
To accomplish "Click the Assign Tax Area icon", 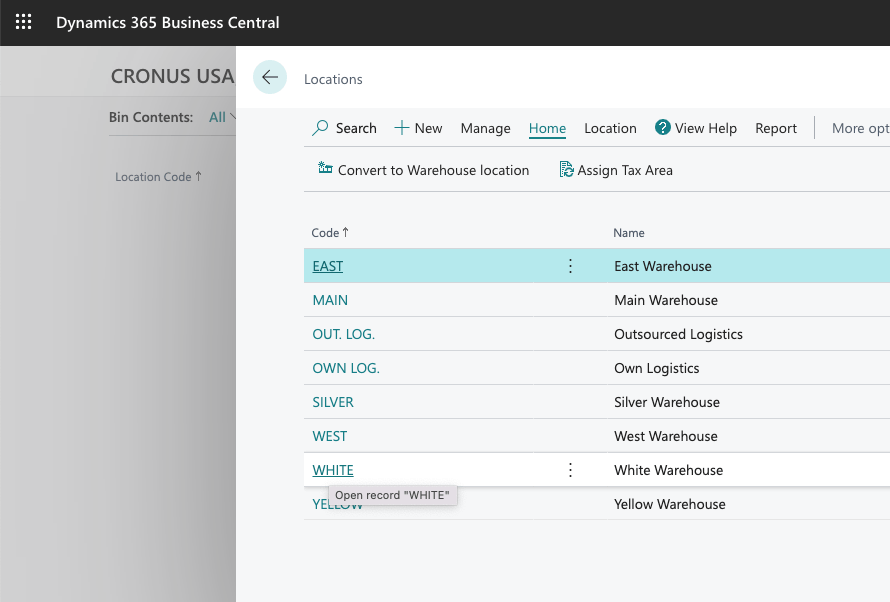I will tap(566, 170).
